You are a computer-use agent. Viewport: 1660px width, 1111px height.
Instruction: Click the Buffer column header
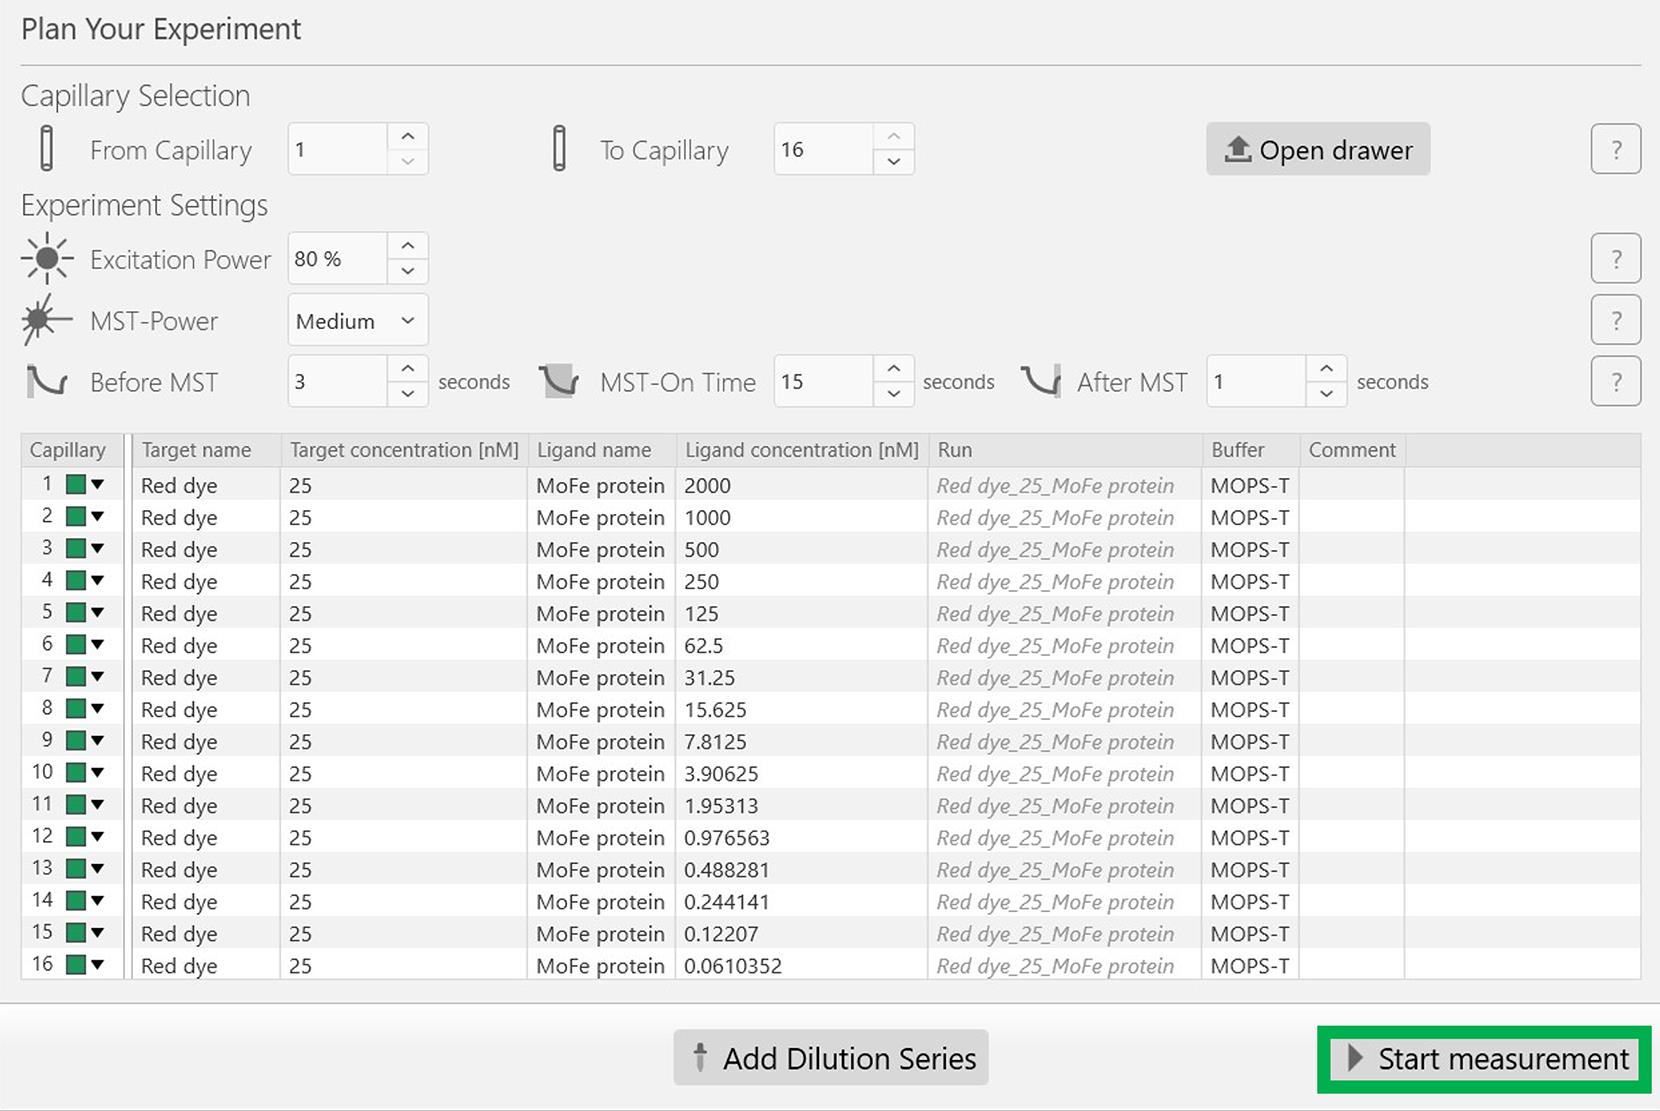[1251, 450]
